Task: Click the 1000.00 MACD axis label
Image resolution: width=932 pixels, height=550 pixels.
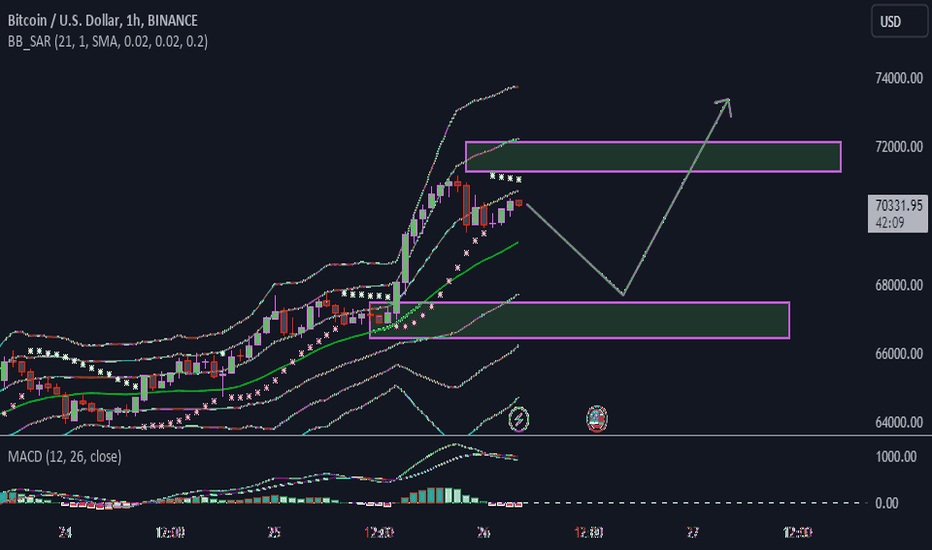Action: tap(896, 457)
